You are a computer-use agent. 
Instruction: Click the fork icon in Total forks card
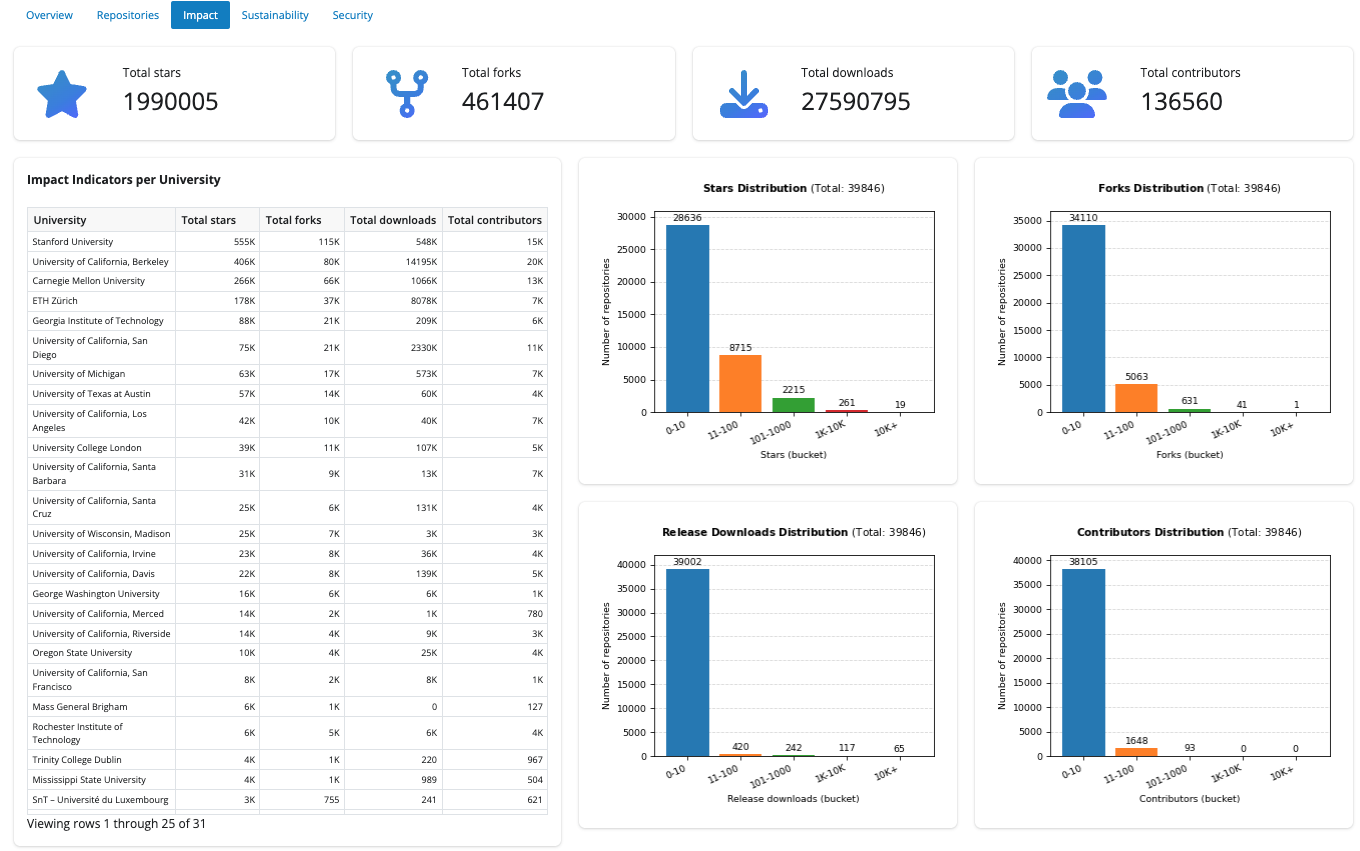(407, 94)
